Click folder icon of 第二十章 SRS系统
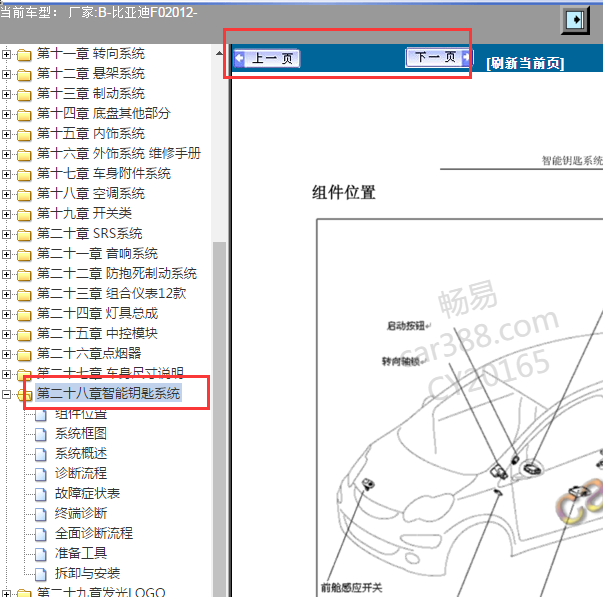603x597 pixels. 24,234
